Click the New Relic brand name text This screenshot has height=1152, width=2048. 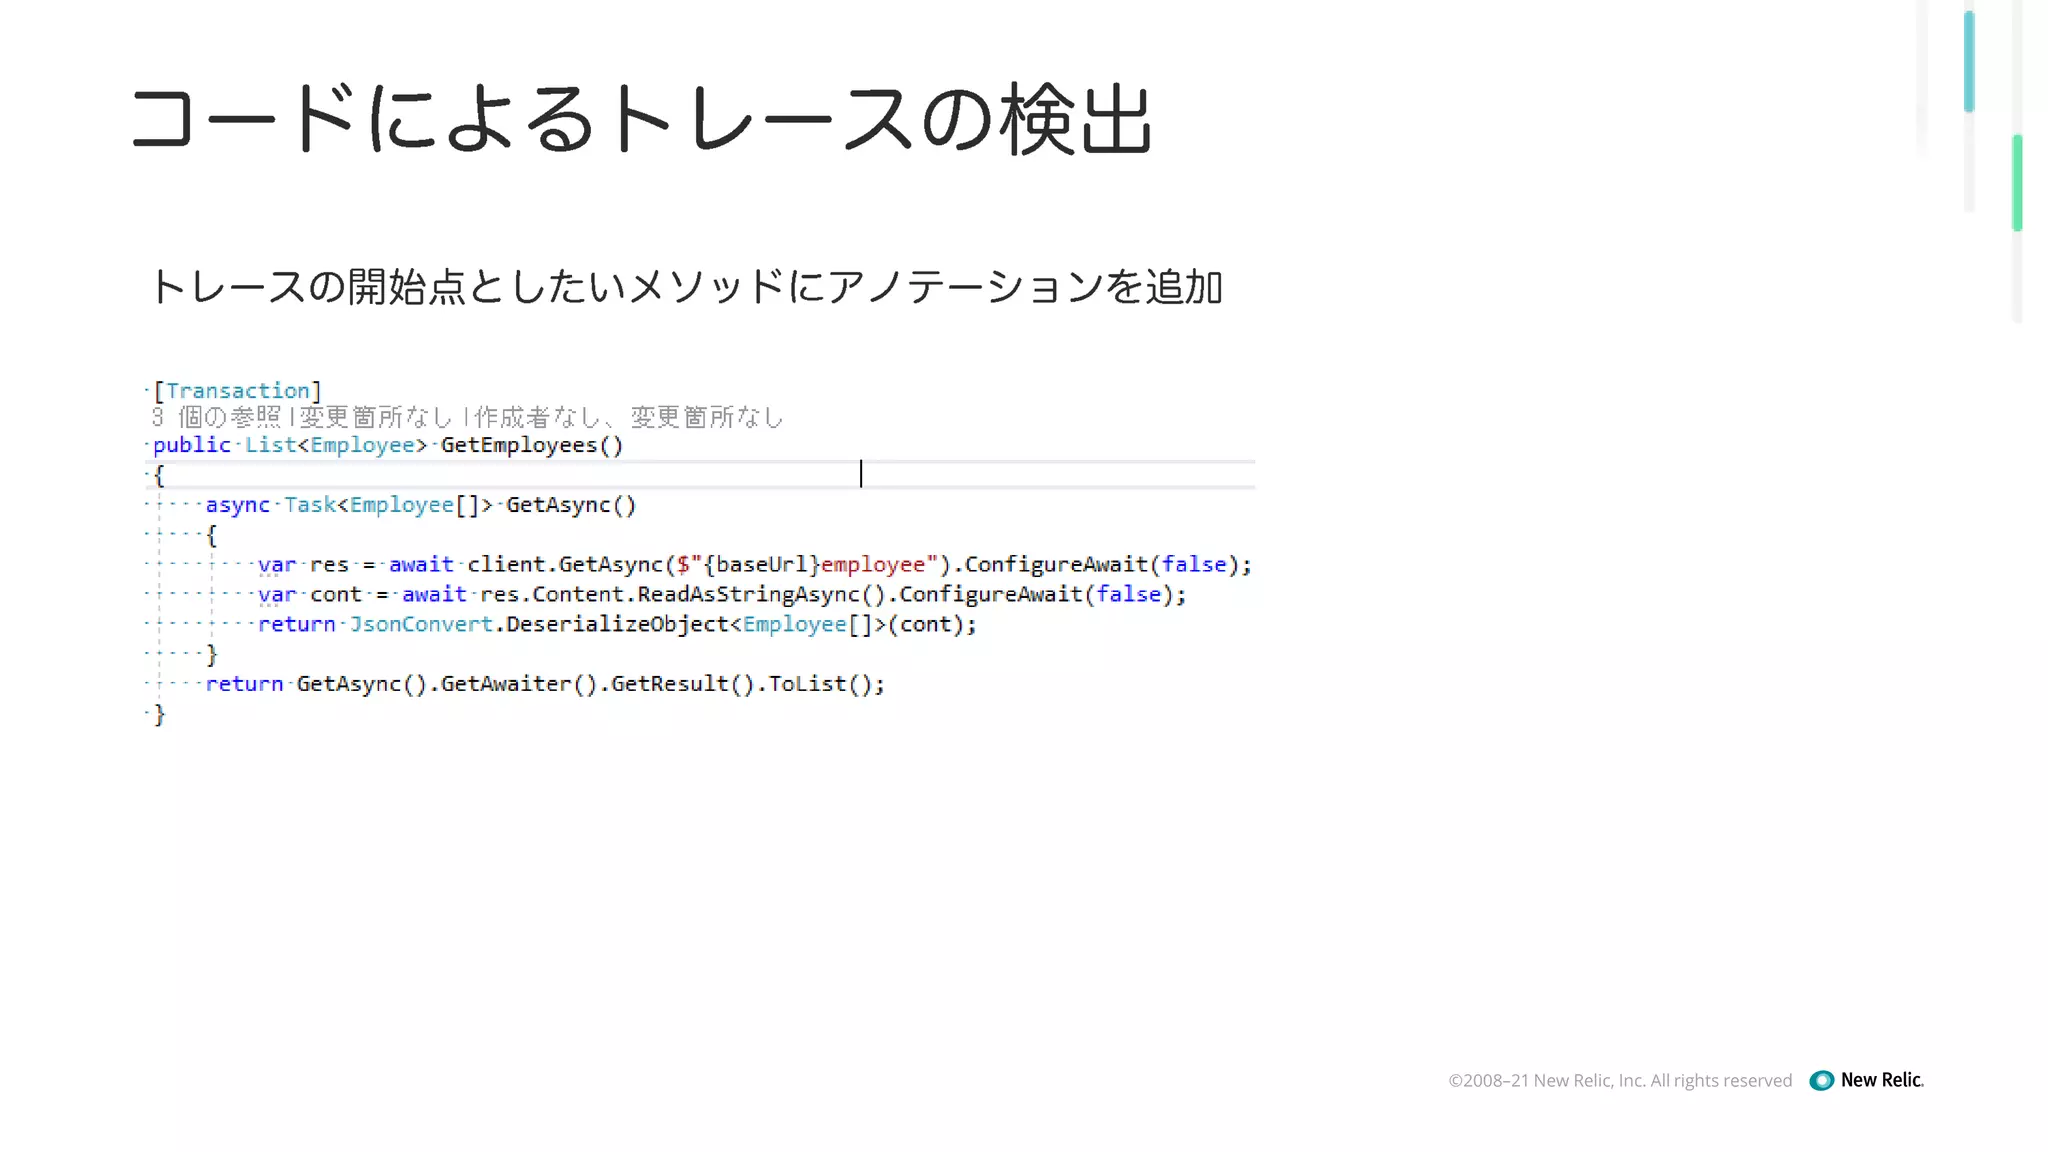pos(1881,1080)
